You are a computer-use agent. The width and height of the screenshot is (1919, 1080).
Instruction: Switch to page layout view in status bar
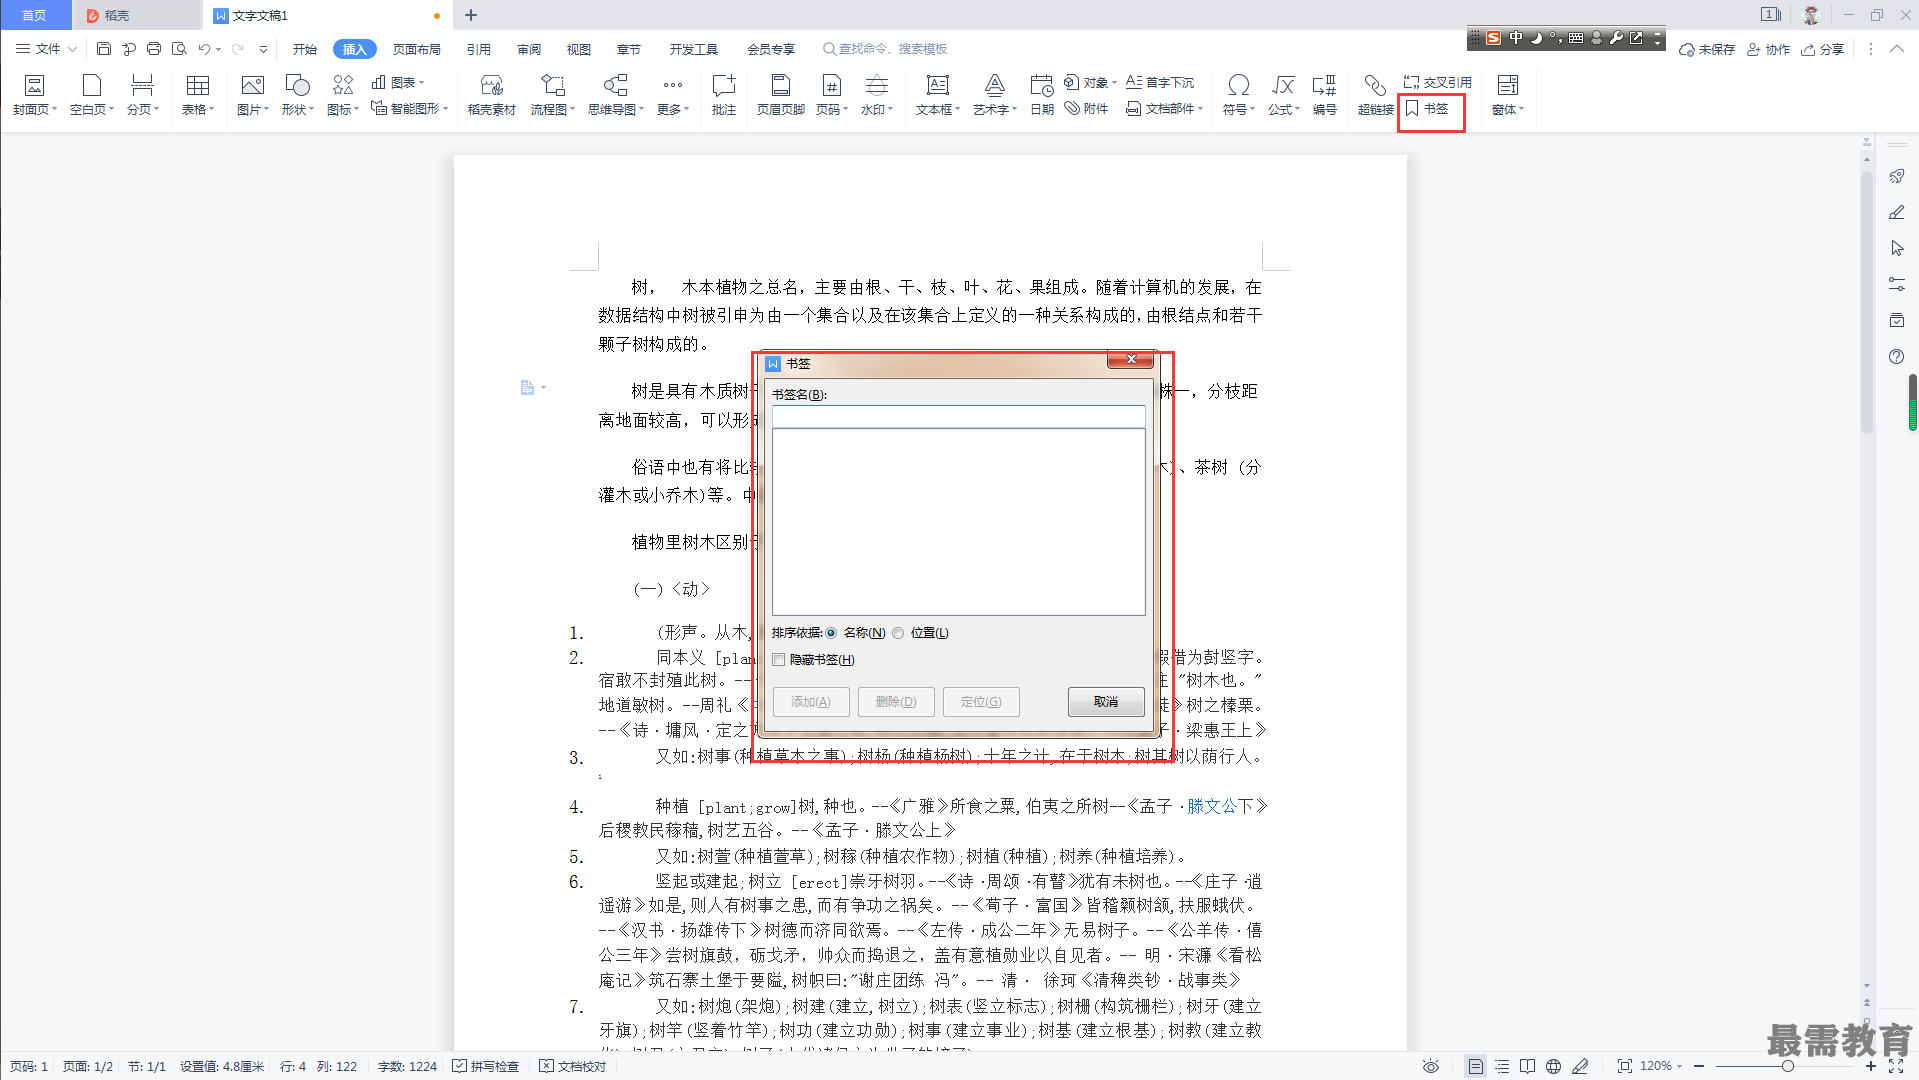pyautogui.click(x=1475, y=1066)
